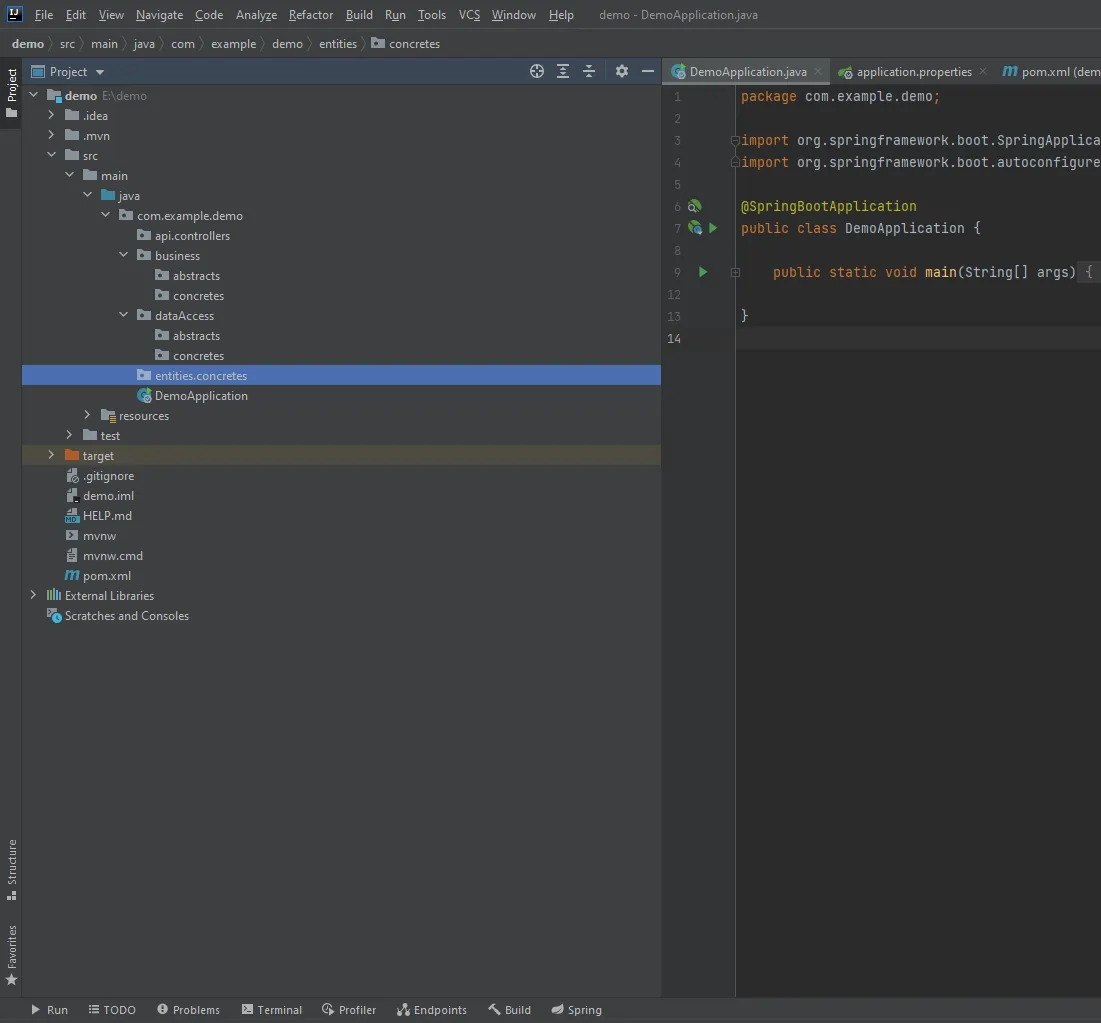Open the Terminal tool window

(271, 1010)
